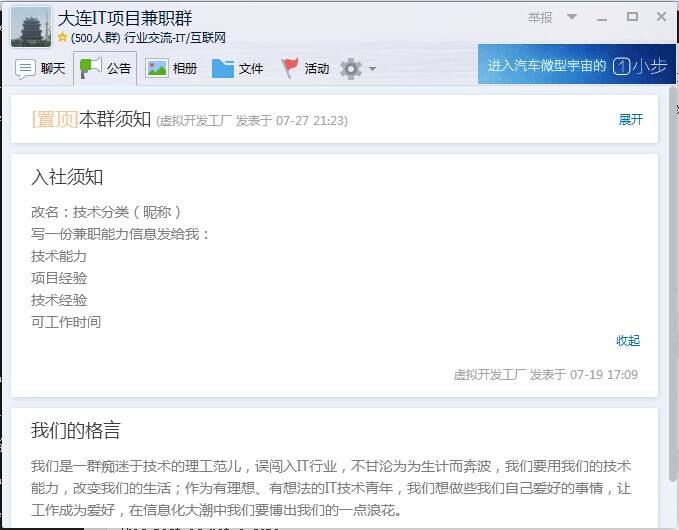Viewport: 679px width, 530px height.
Task: Click the gear settings icon
Action: click(x=351, y=68)
